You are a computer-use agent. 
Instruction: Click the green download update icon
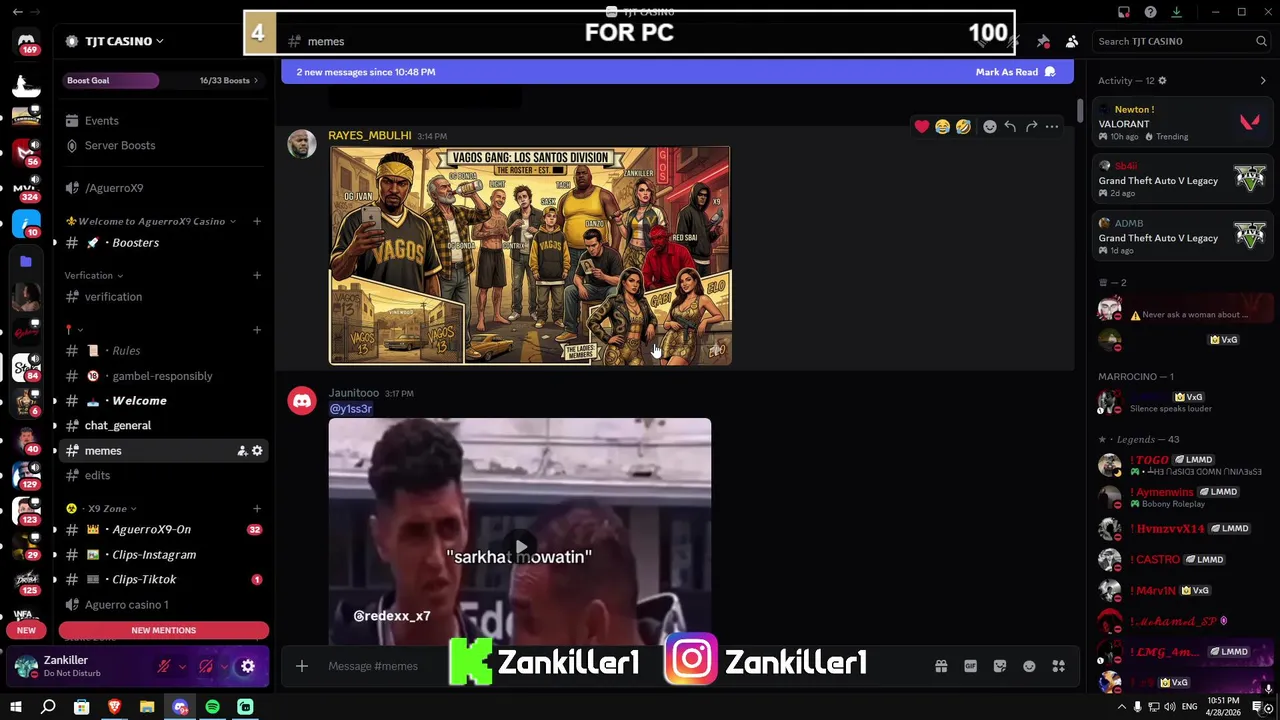(x=1176, y=12)
